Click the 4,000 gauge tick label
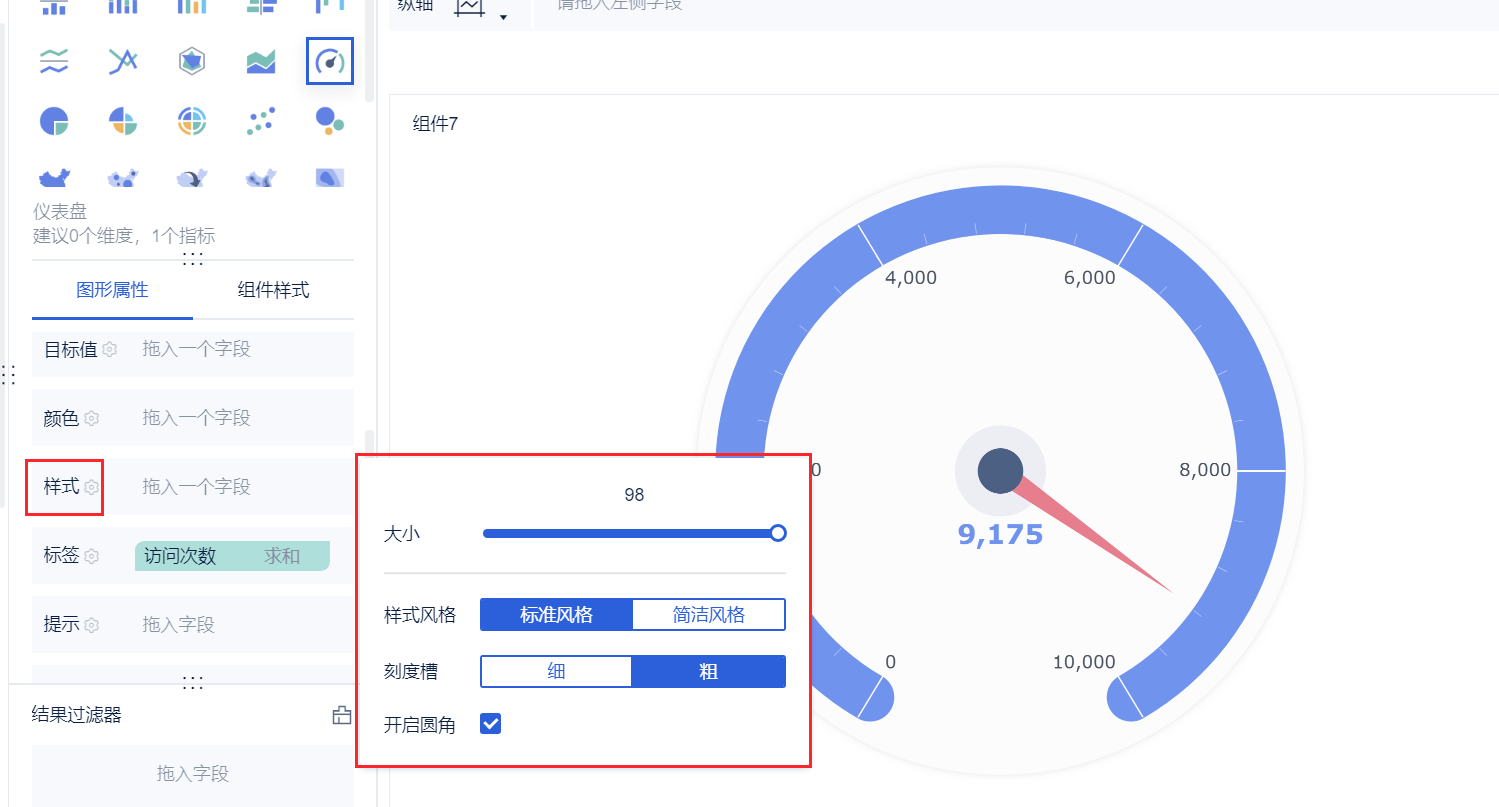This screenshot has width=1499, height=807. [911, 278]
